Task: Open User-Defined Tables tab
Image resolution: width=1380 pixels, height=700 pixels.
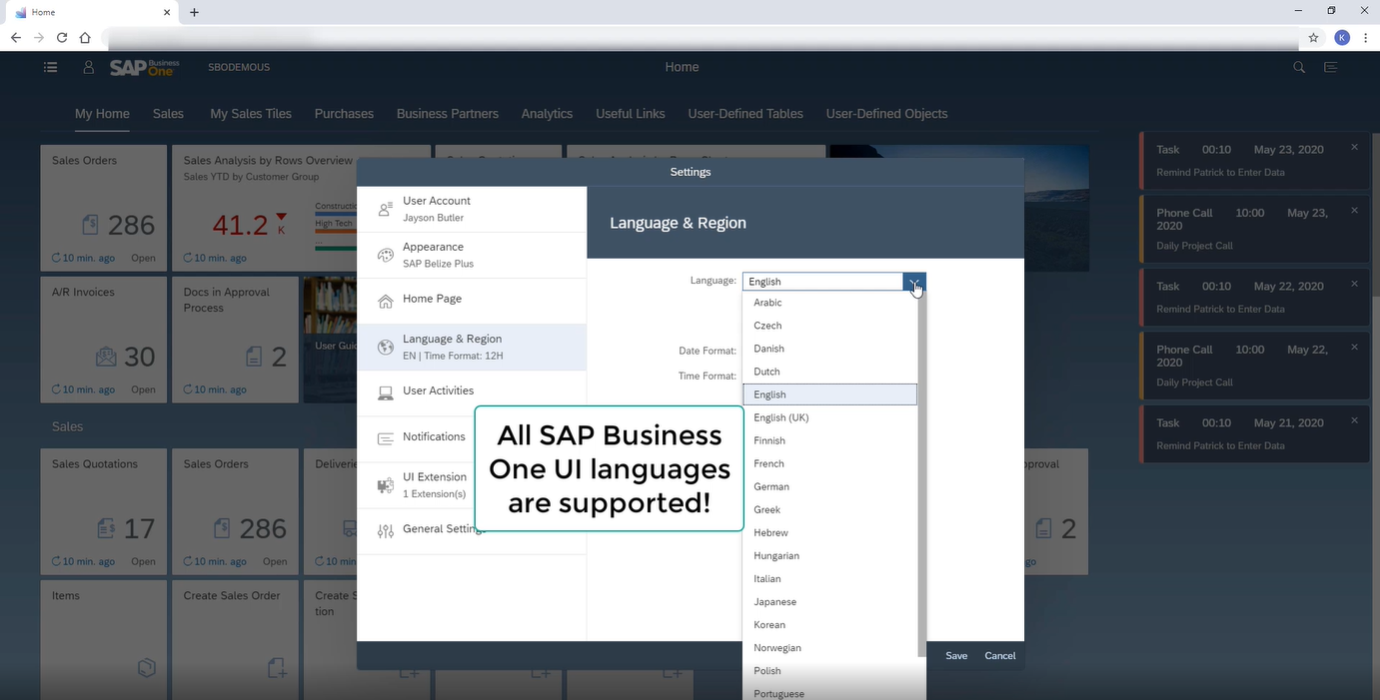Action: [745, 114]
